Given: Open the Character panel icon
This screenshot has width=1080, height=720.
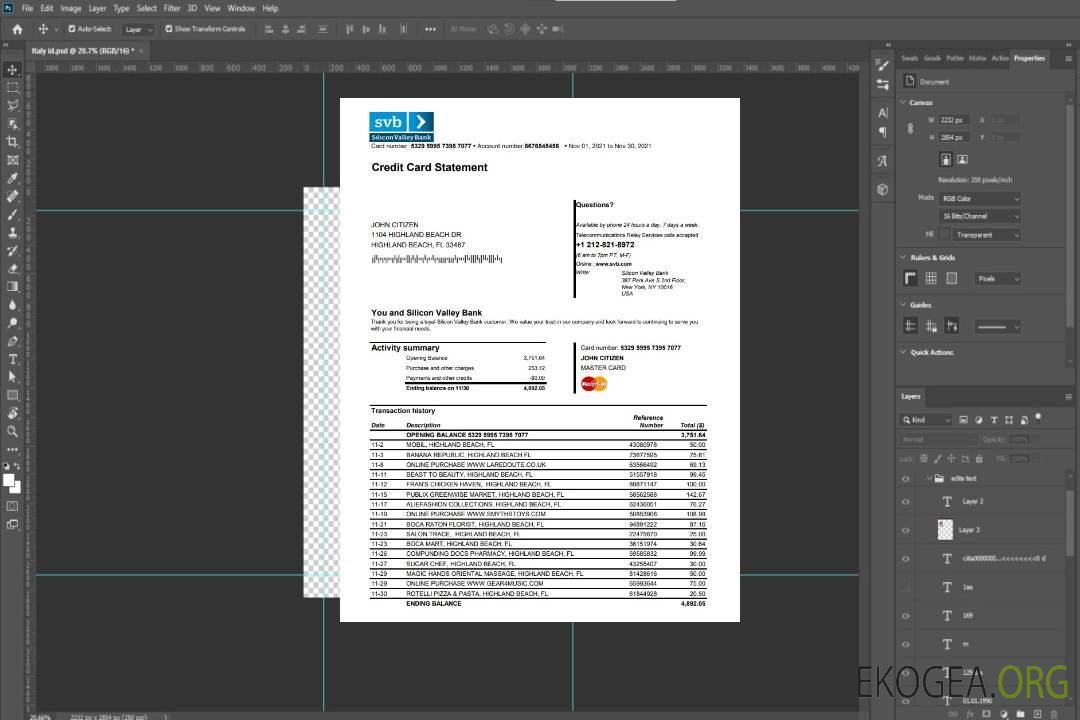Looking at the screenshot, I should click(882, 112).
